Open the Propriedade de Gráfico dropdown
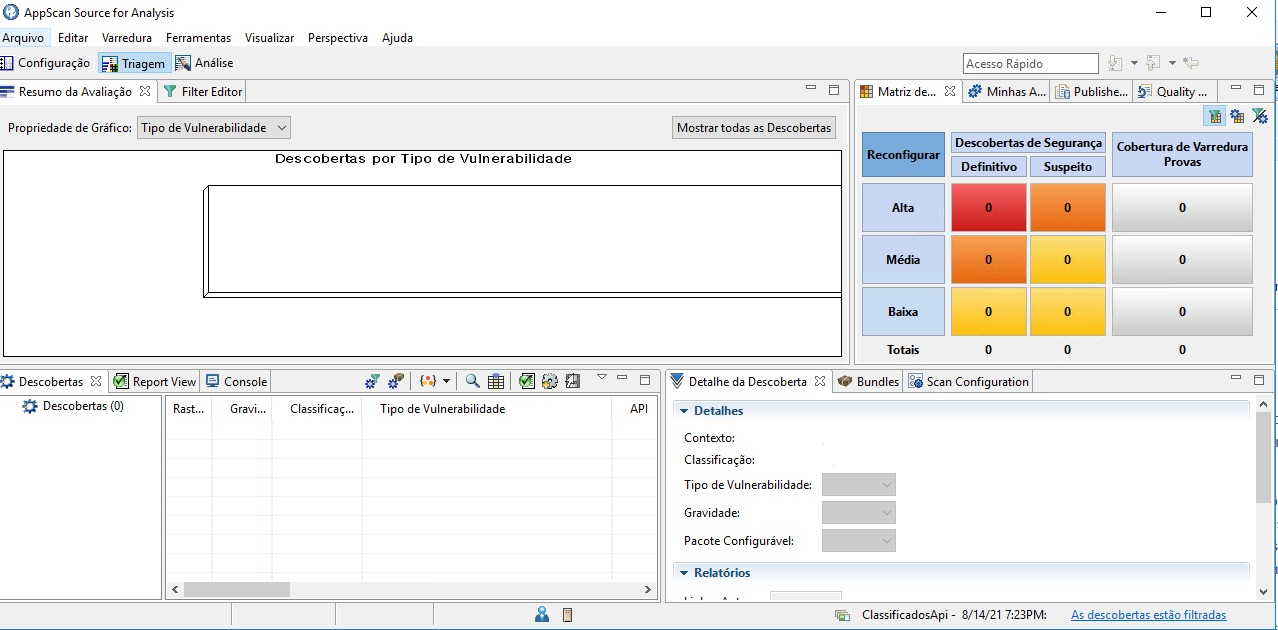1278x630 pixels. (x=214, y=128)
